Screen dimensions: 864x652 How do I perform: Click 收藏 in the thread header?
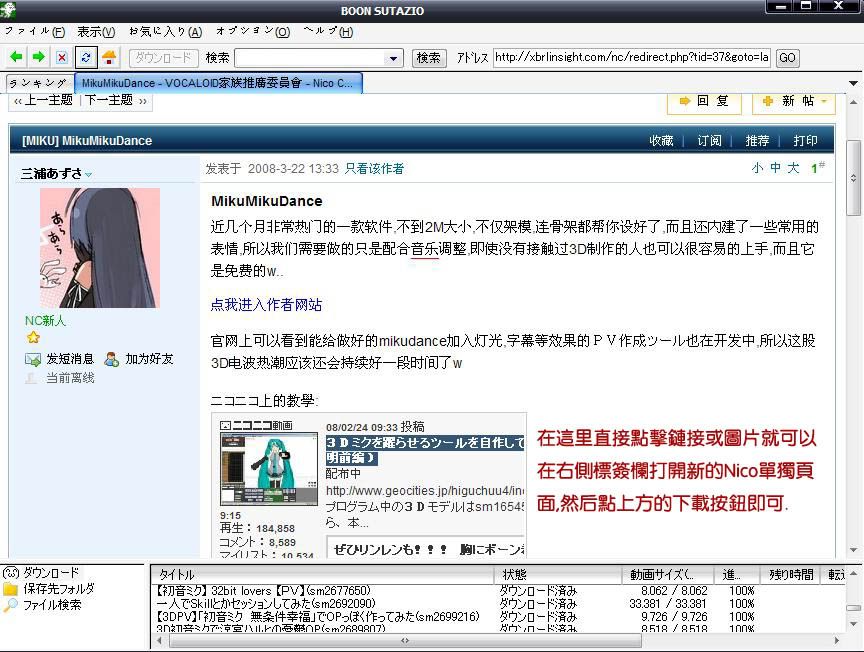point(661,141)
